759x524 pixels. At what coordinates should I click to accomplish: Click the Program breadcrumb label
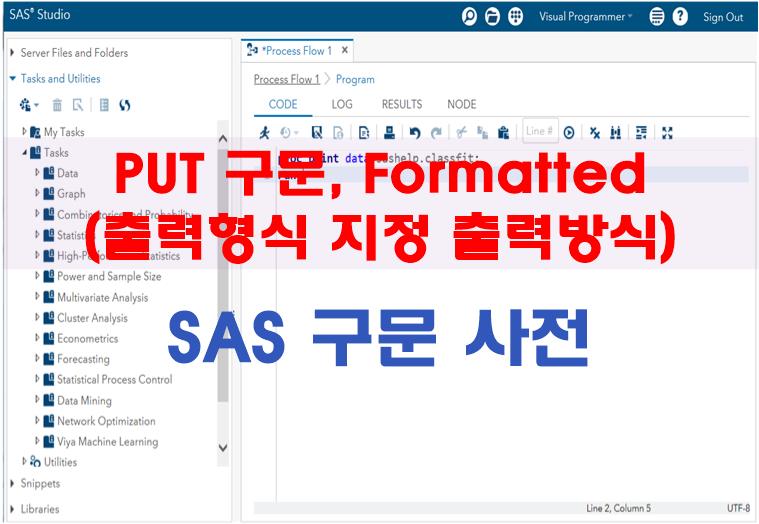(x=355, y=79)
